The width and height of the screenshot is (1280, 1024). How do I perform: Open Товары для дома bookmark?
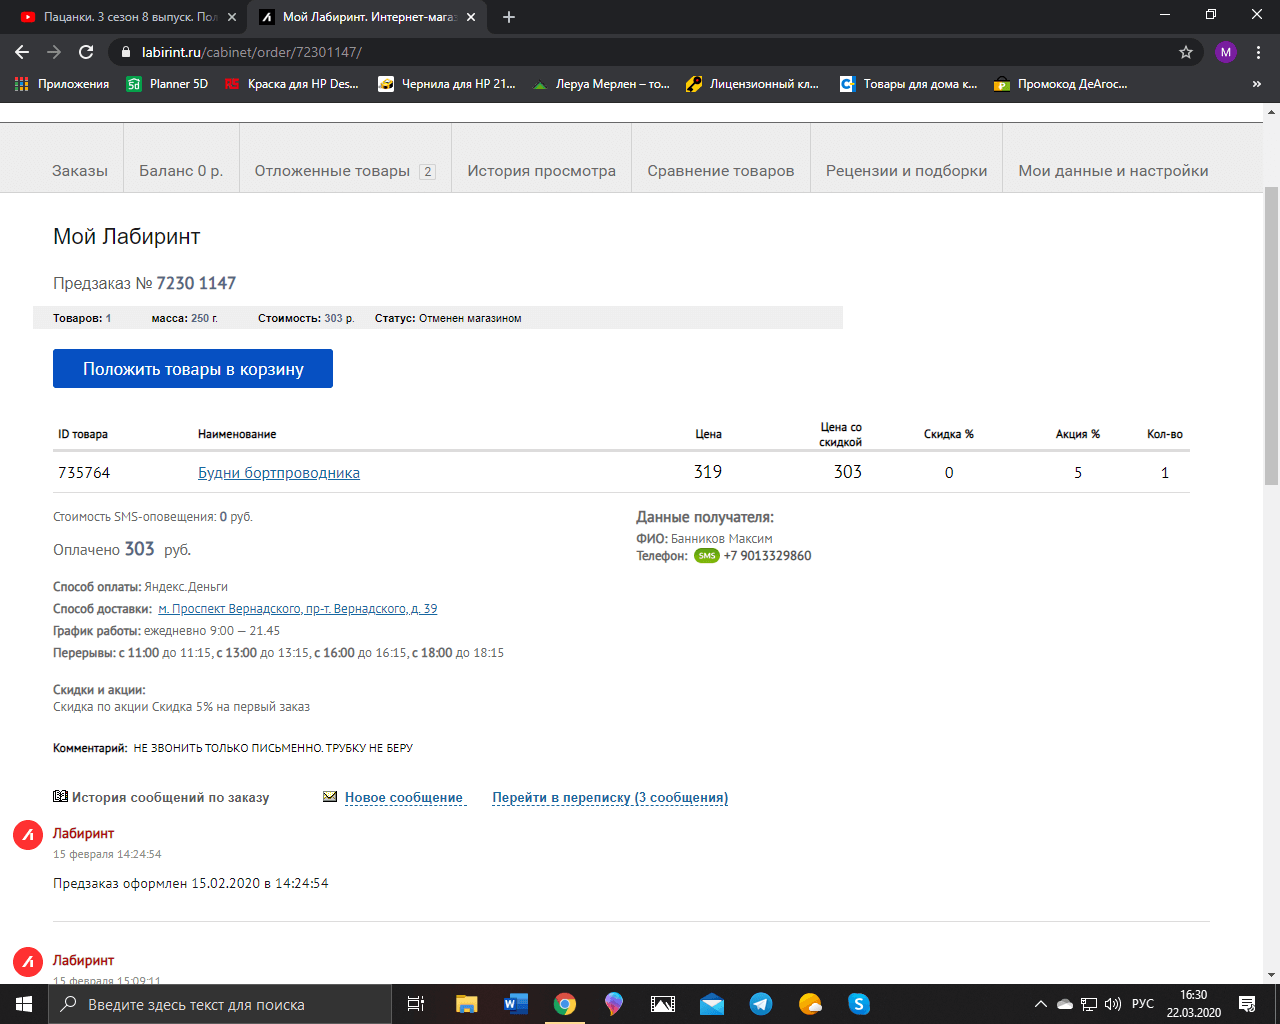click(x=909, y=84)
